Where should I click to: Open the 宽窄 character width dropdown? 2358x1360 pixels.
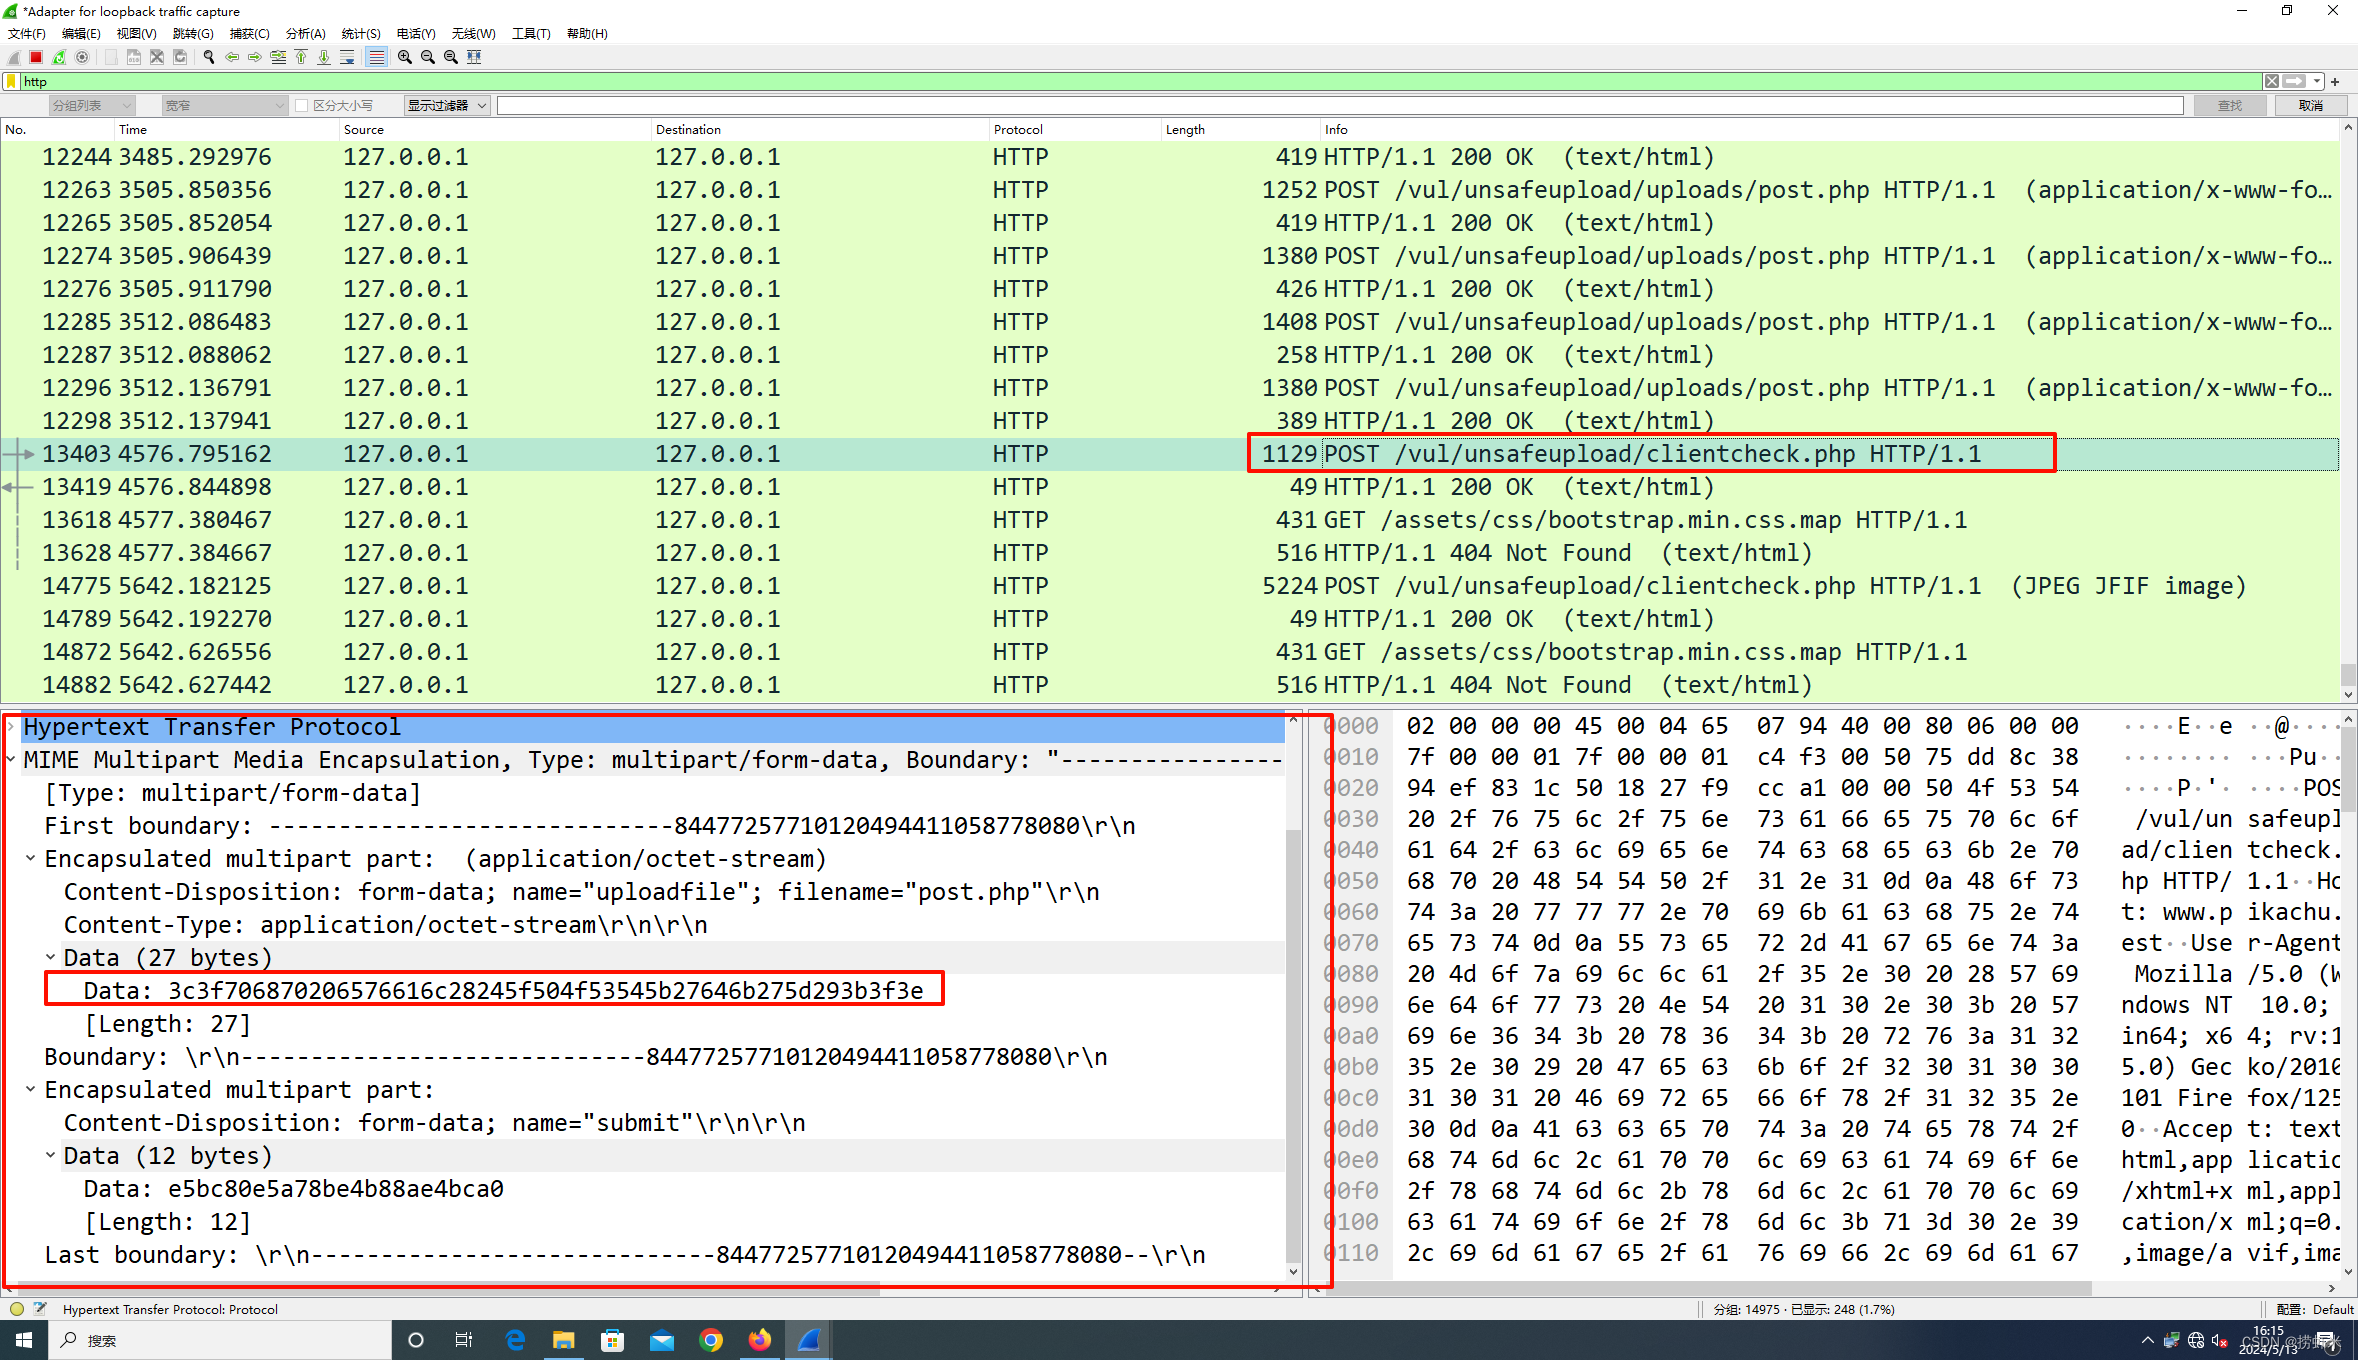pos(225,106)
